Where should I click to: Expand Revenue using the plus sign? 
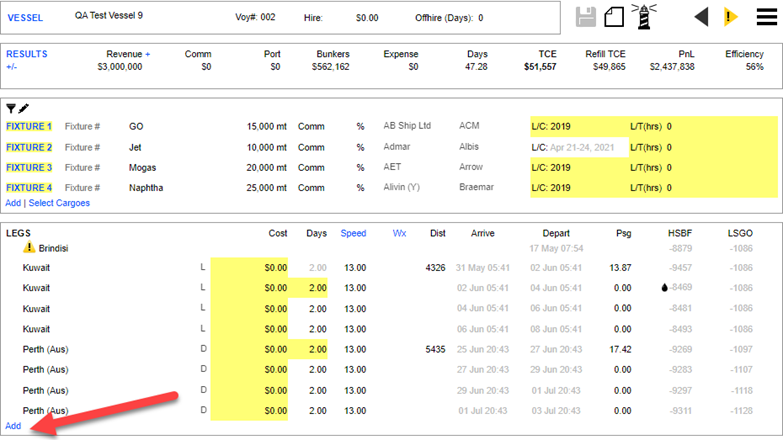point(147,54)
